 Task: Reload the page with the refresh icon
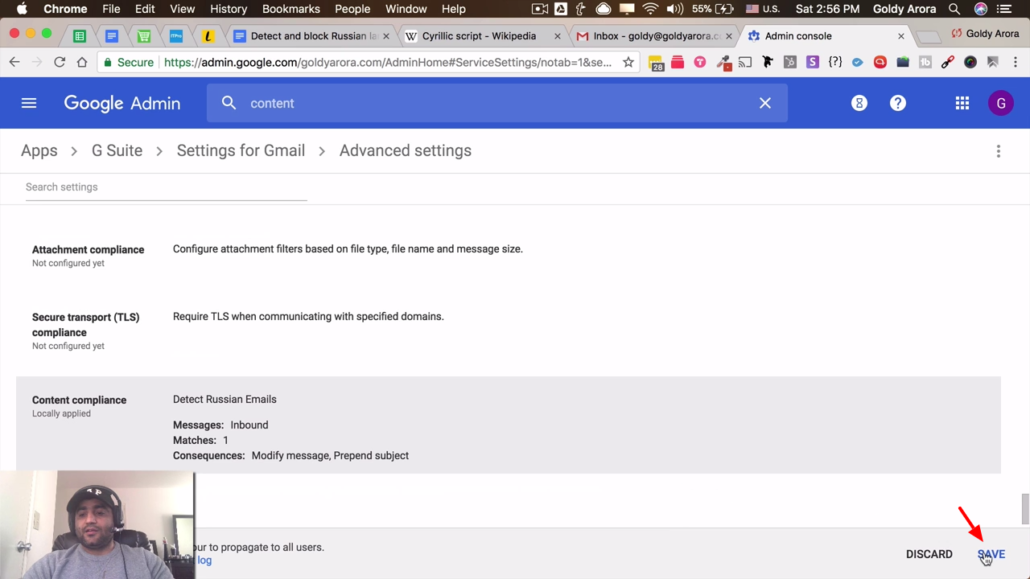click(x=59, y=62)
